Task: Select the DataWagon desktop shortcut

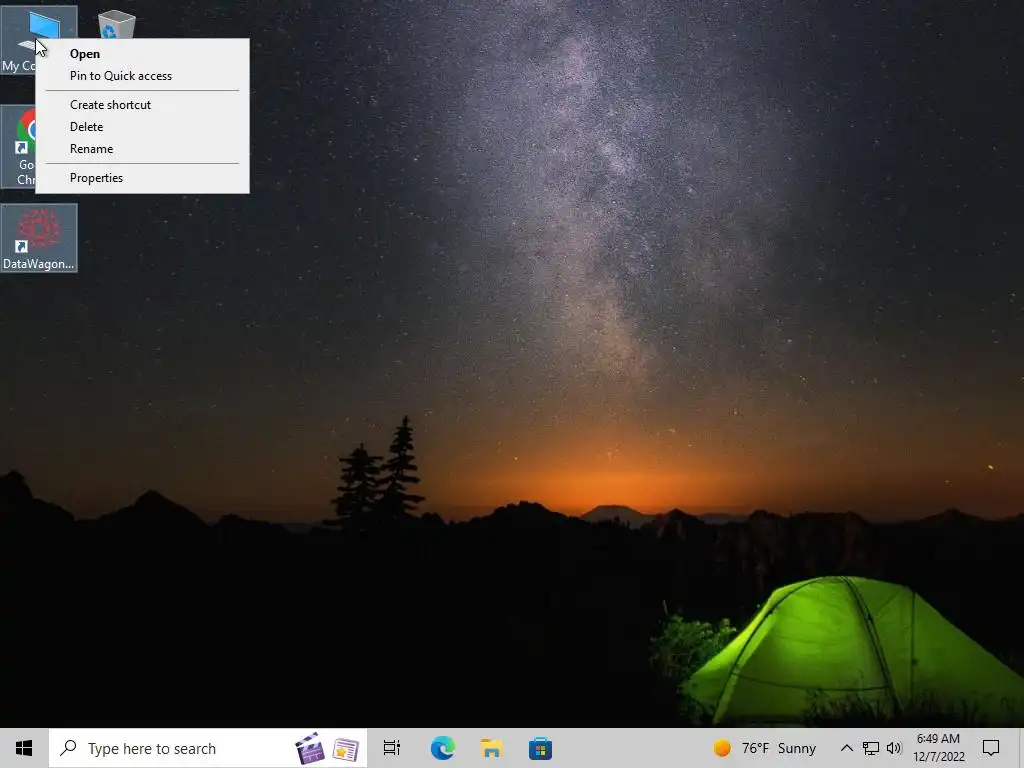Action: coord(39,238)
